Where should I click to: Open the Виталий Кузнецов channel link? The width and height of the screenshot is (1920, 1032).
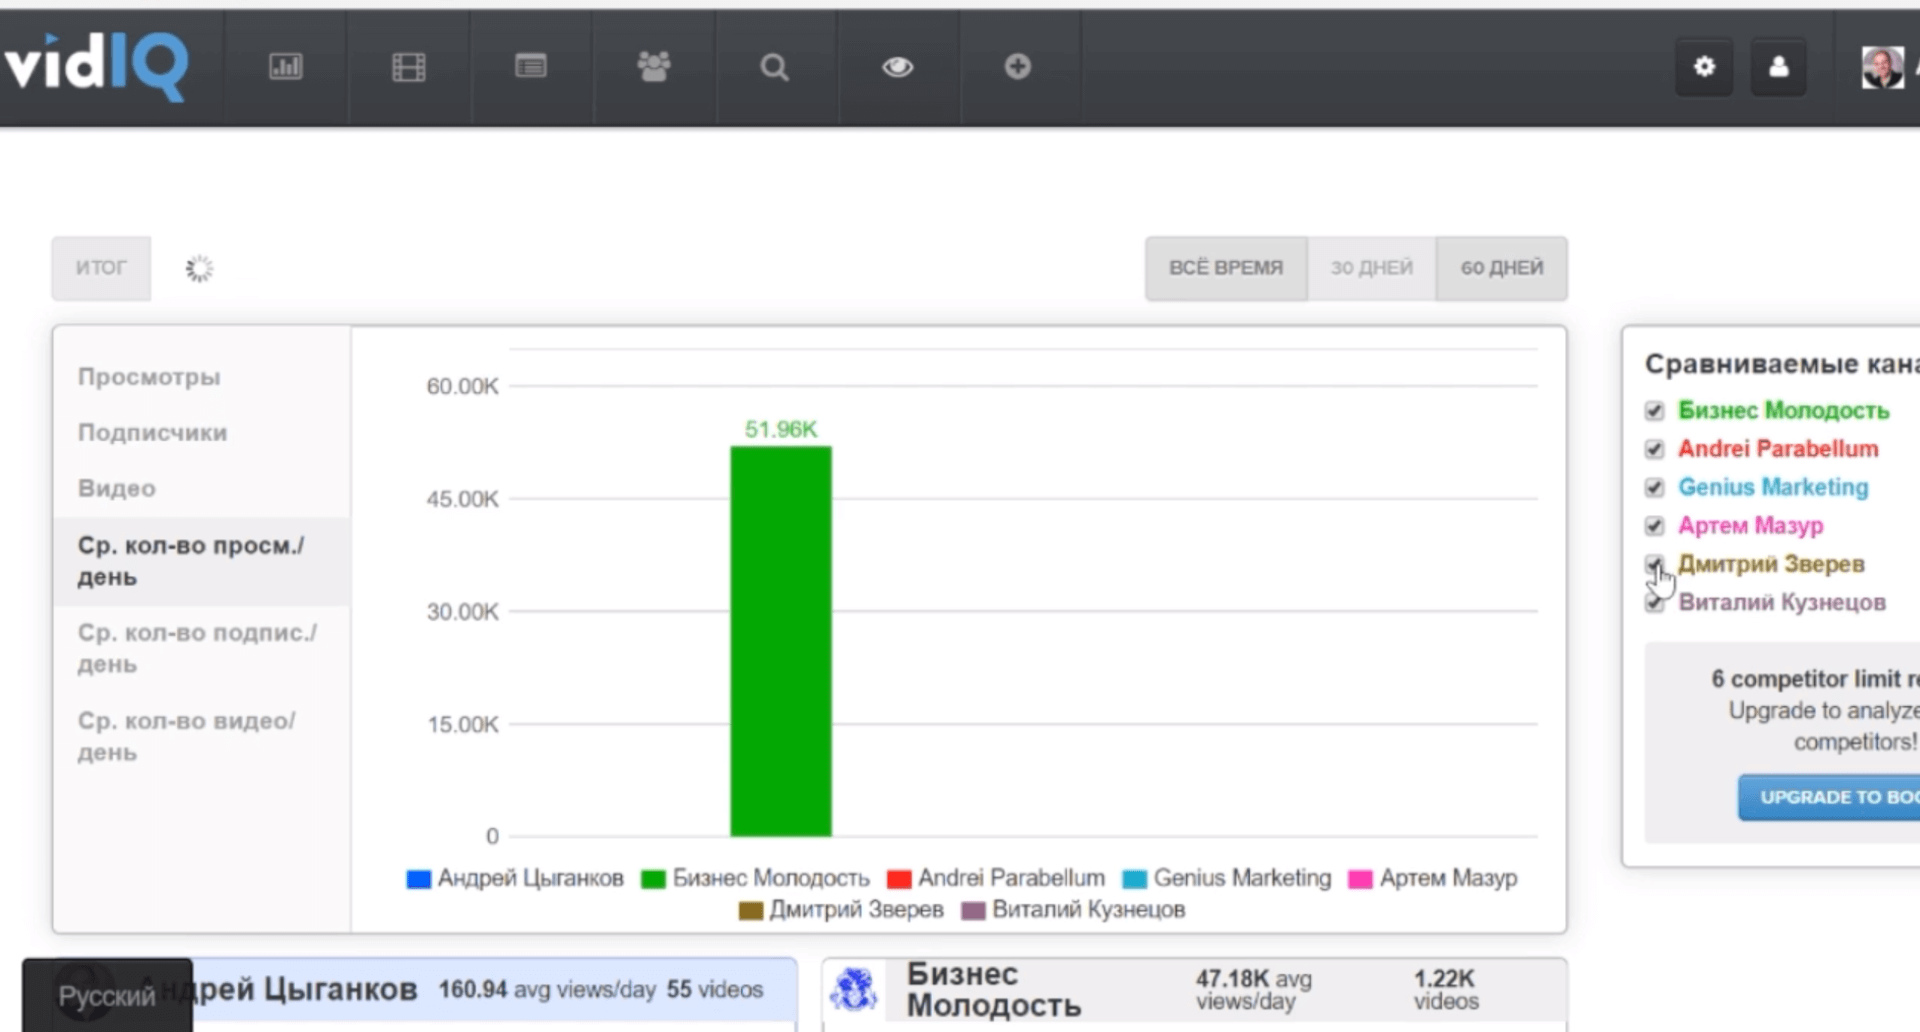pyautogui.click(x=1782, y=603)
